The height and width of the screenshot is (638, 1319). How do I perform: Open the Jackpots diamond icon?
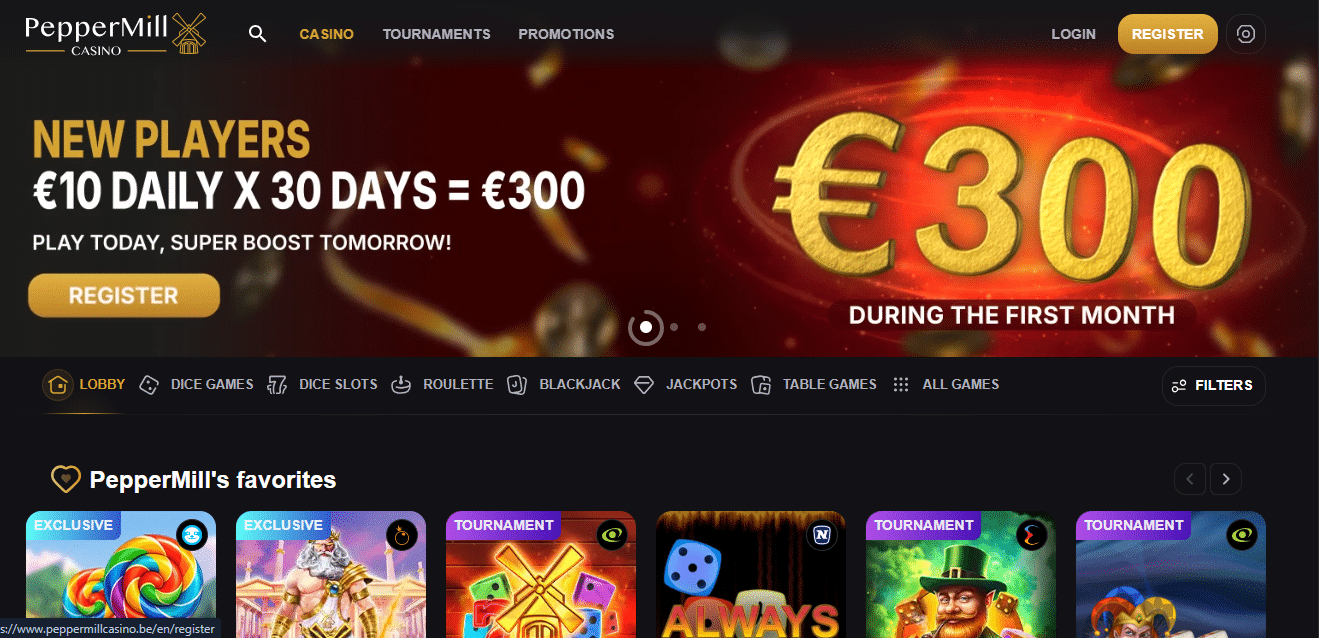[x=644, y=385]
